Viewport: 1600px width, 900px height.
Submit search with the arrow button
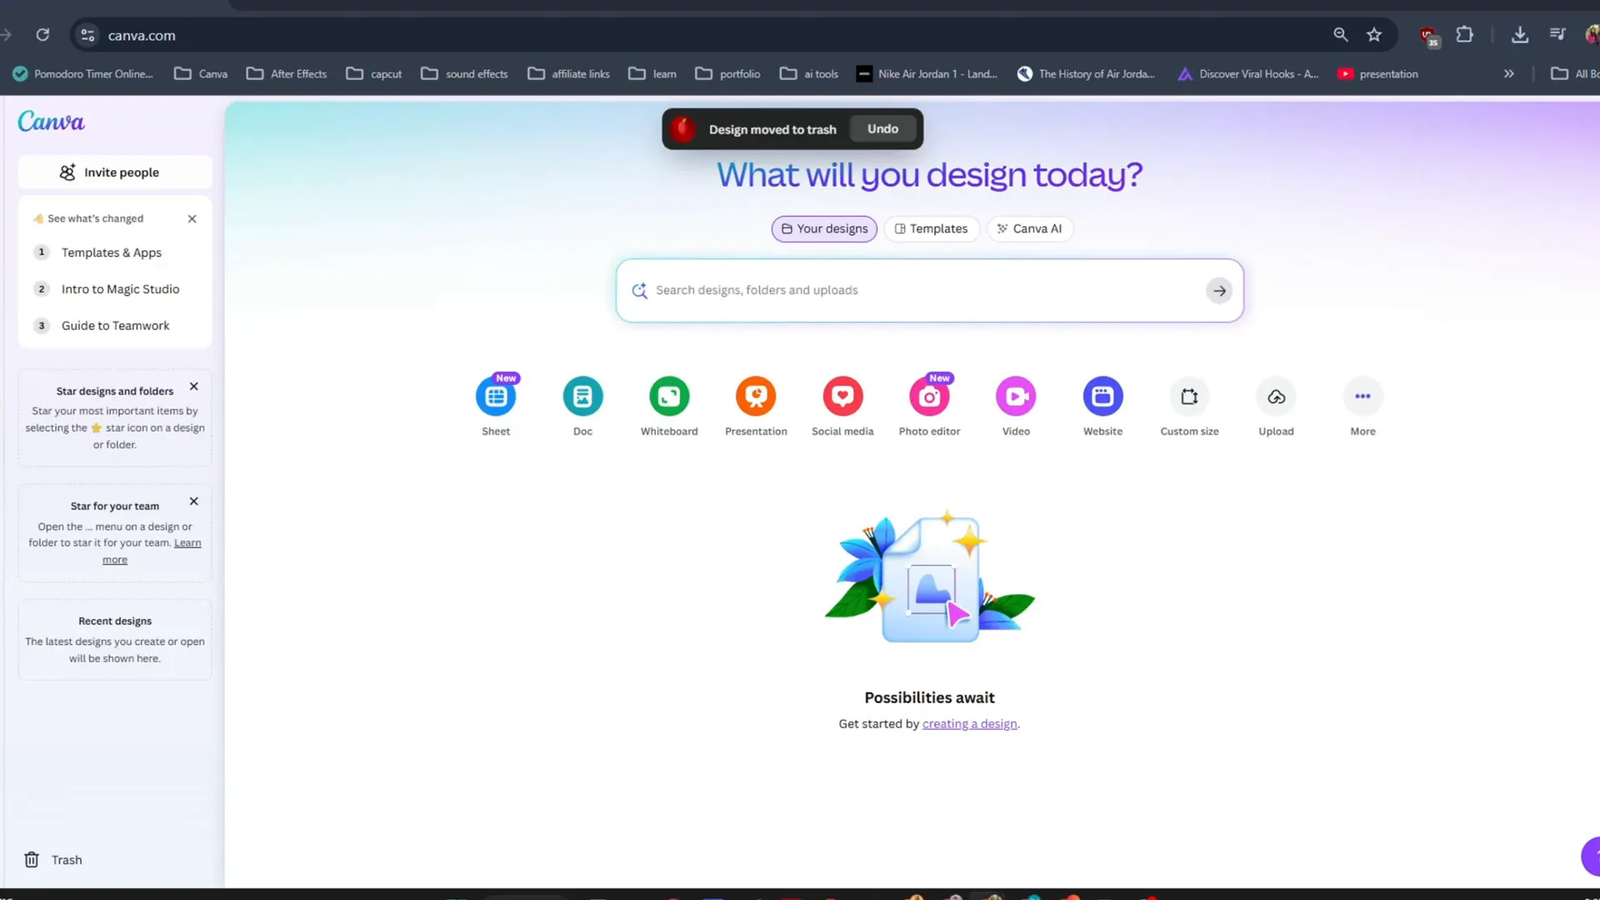[x=1219, y=291]
